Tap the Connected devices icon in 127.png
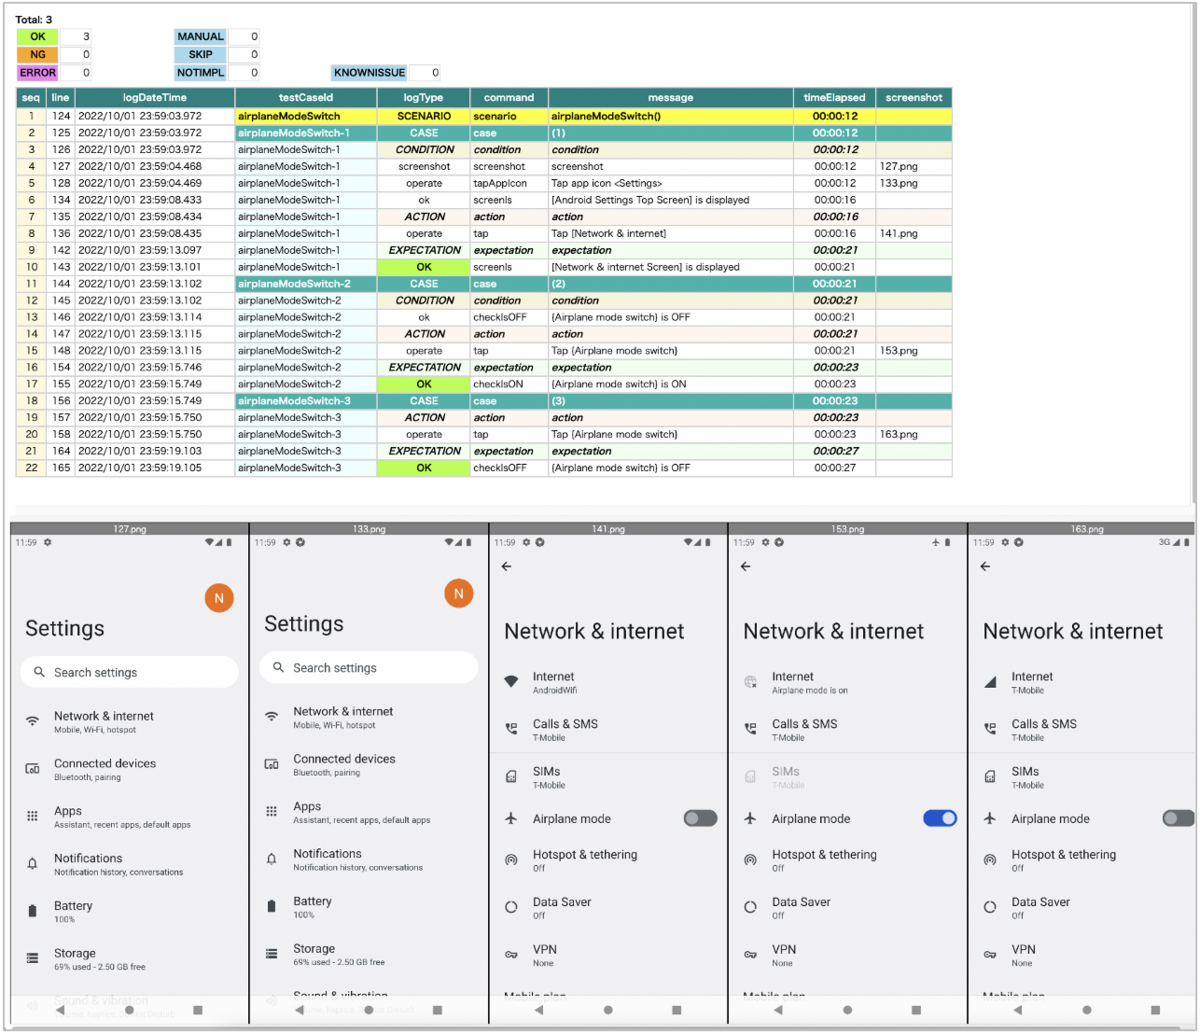Viewport: 1200px width, 1034px height. click(33, 768)
